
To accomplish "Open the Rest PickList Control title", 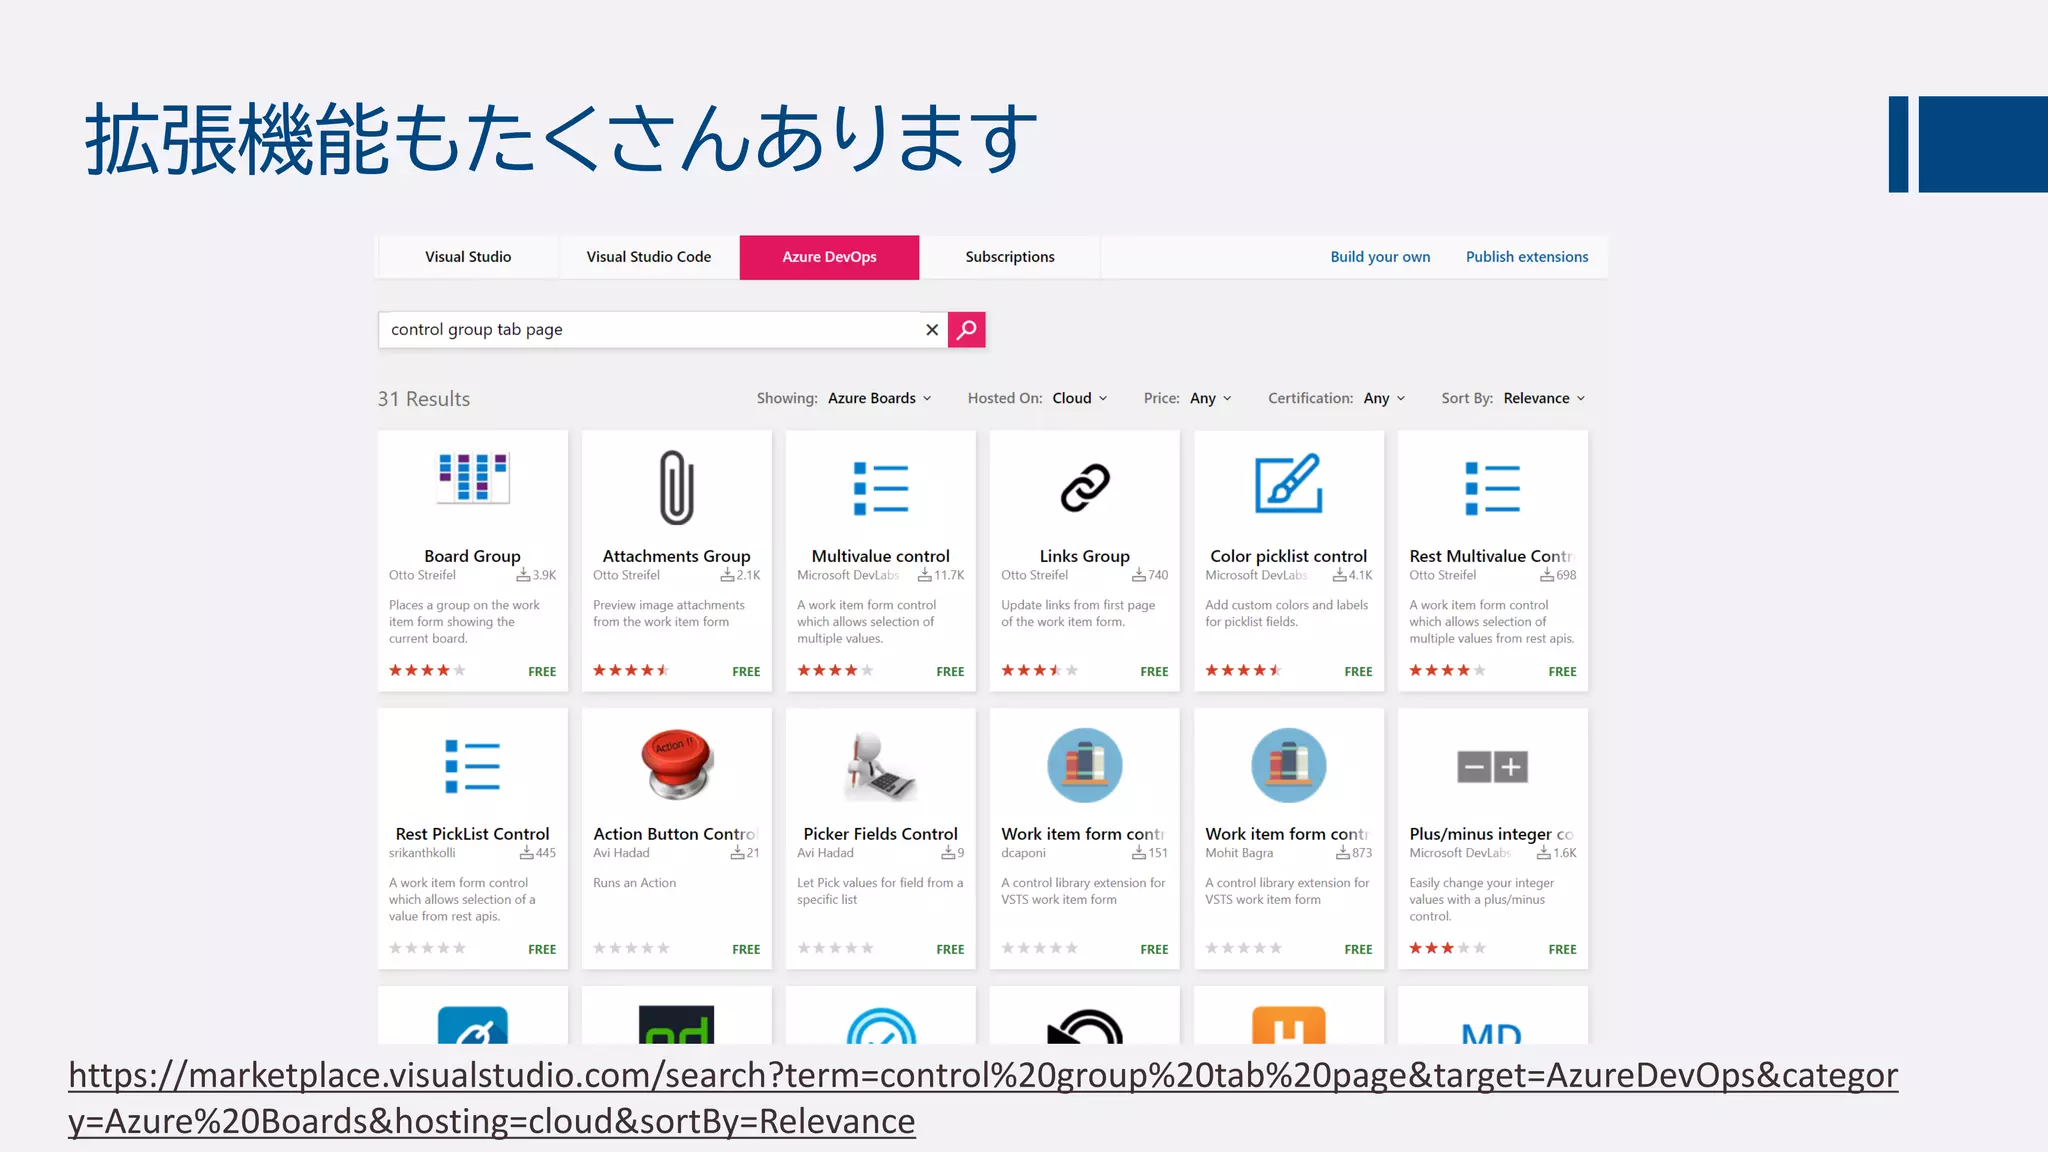I will coord(473,834).
